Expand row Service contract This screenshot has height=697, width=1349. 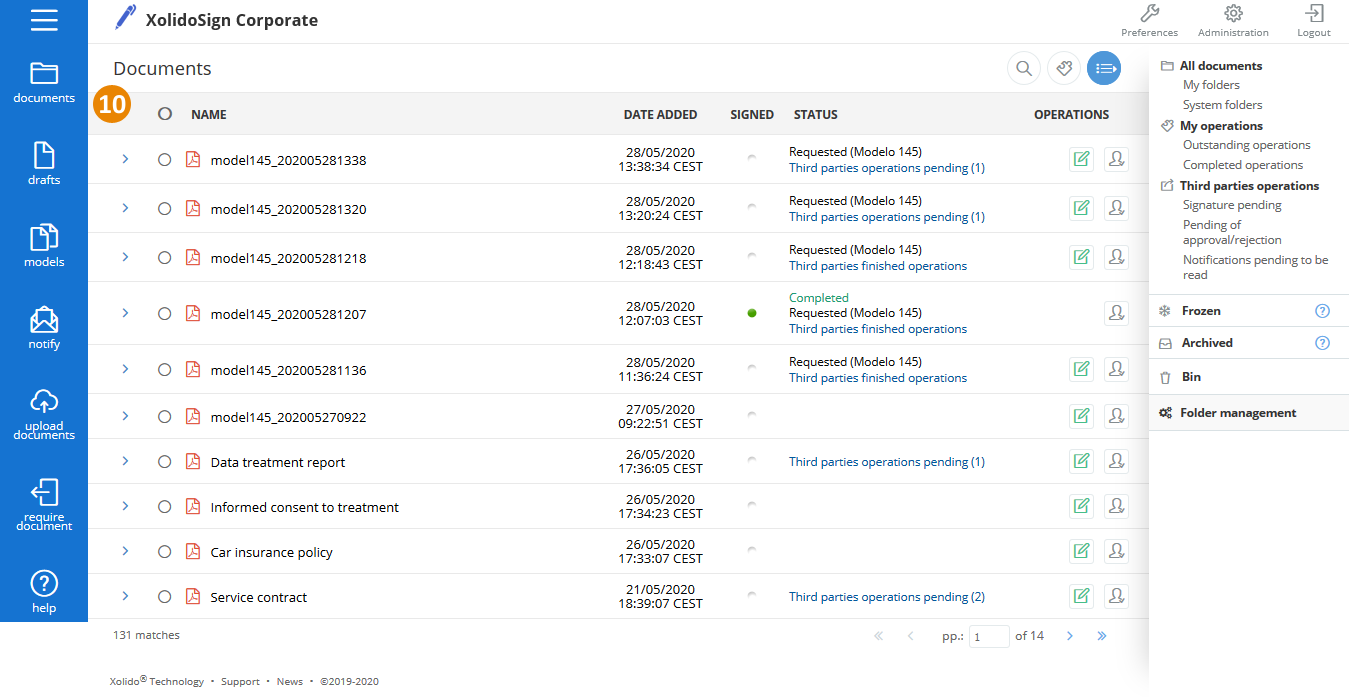tap(125, 596)
